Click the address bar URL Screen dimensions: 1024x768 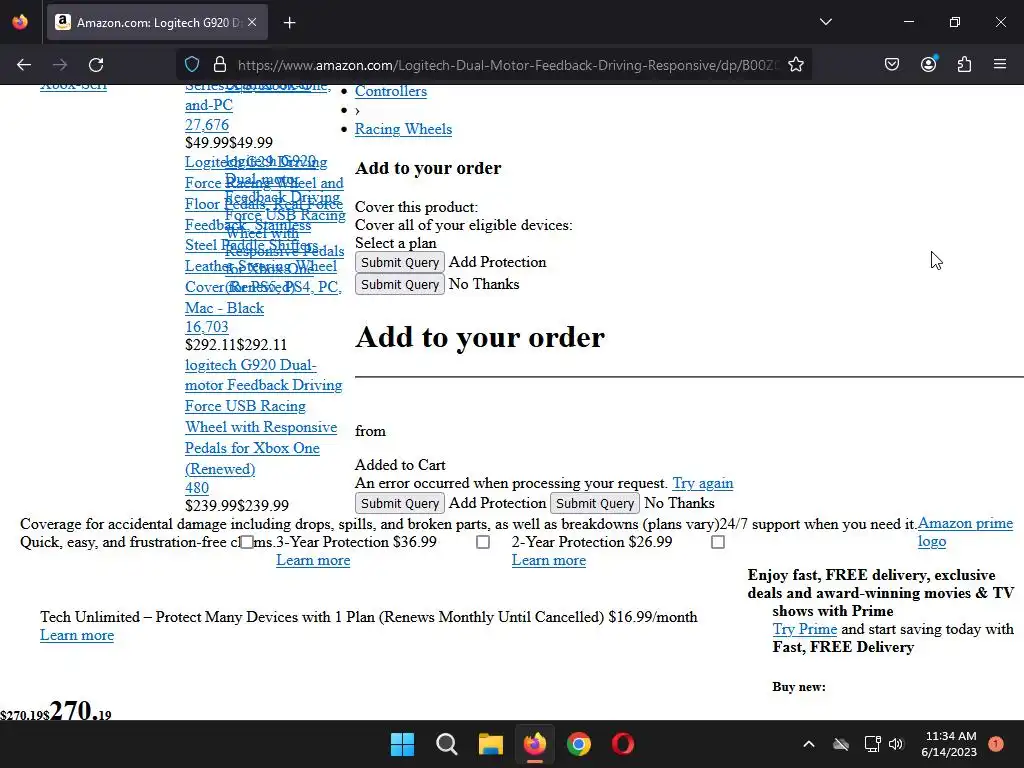508,65
